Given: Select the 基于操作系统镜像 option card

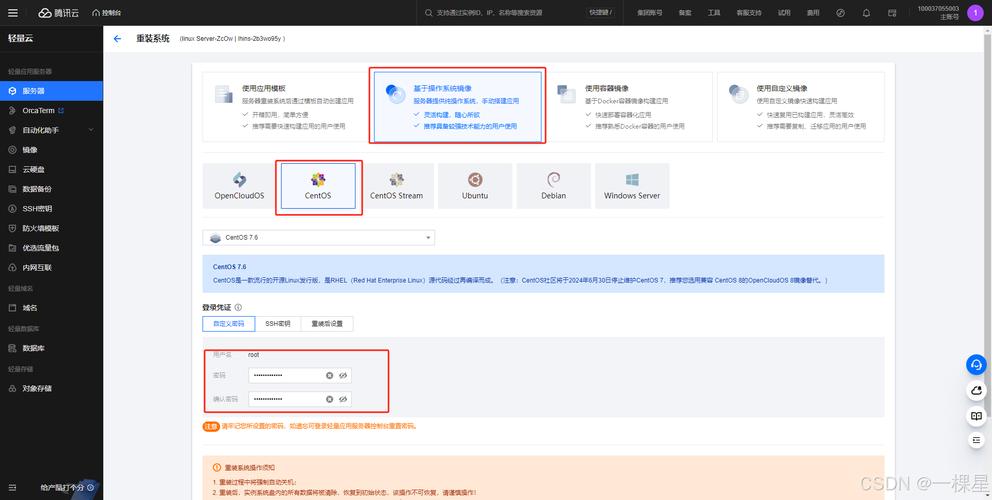Looking at the screenshot, I should 457,106.
